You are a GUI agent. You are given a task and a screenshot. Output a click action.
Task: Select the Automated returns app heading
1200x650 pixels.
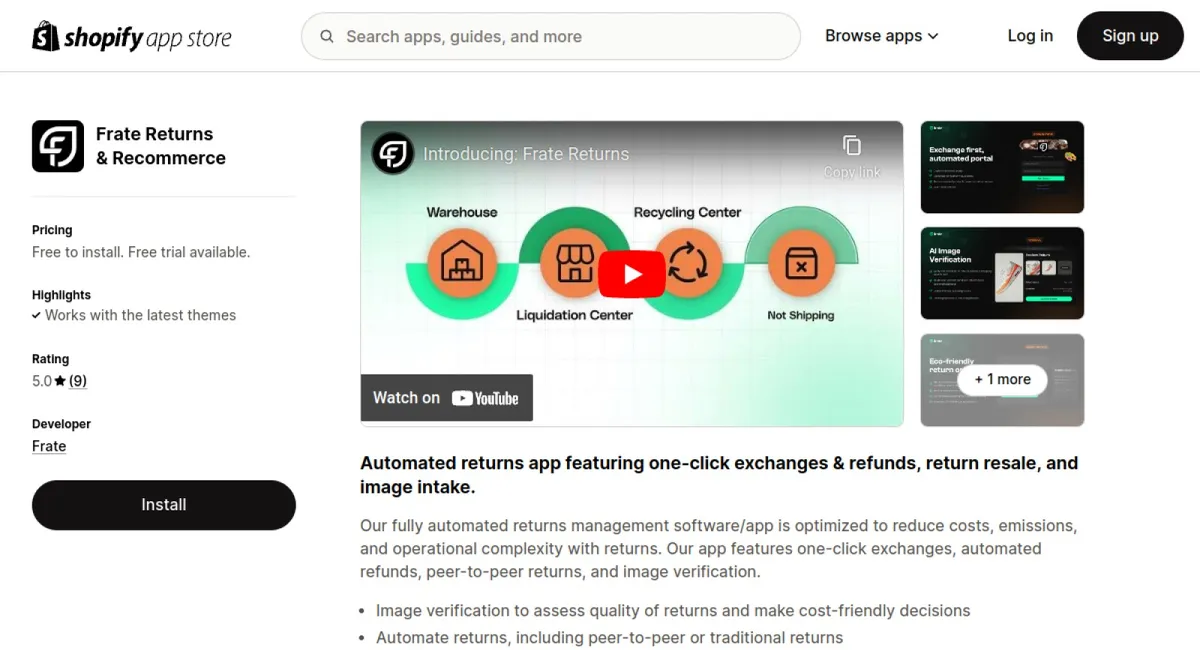pos(719,475)
